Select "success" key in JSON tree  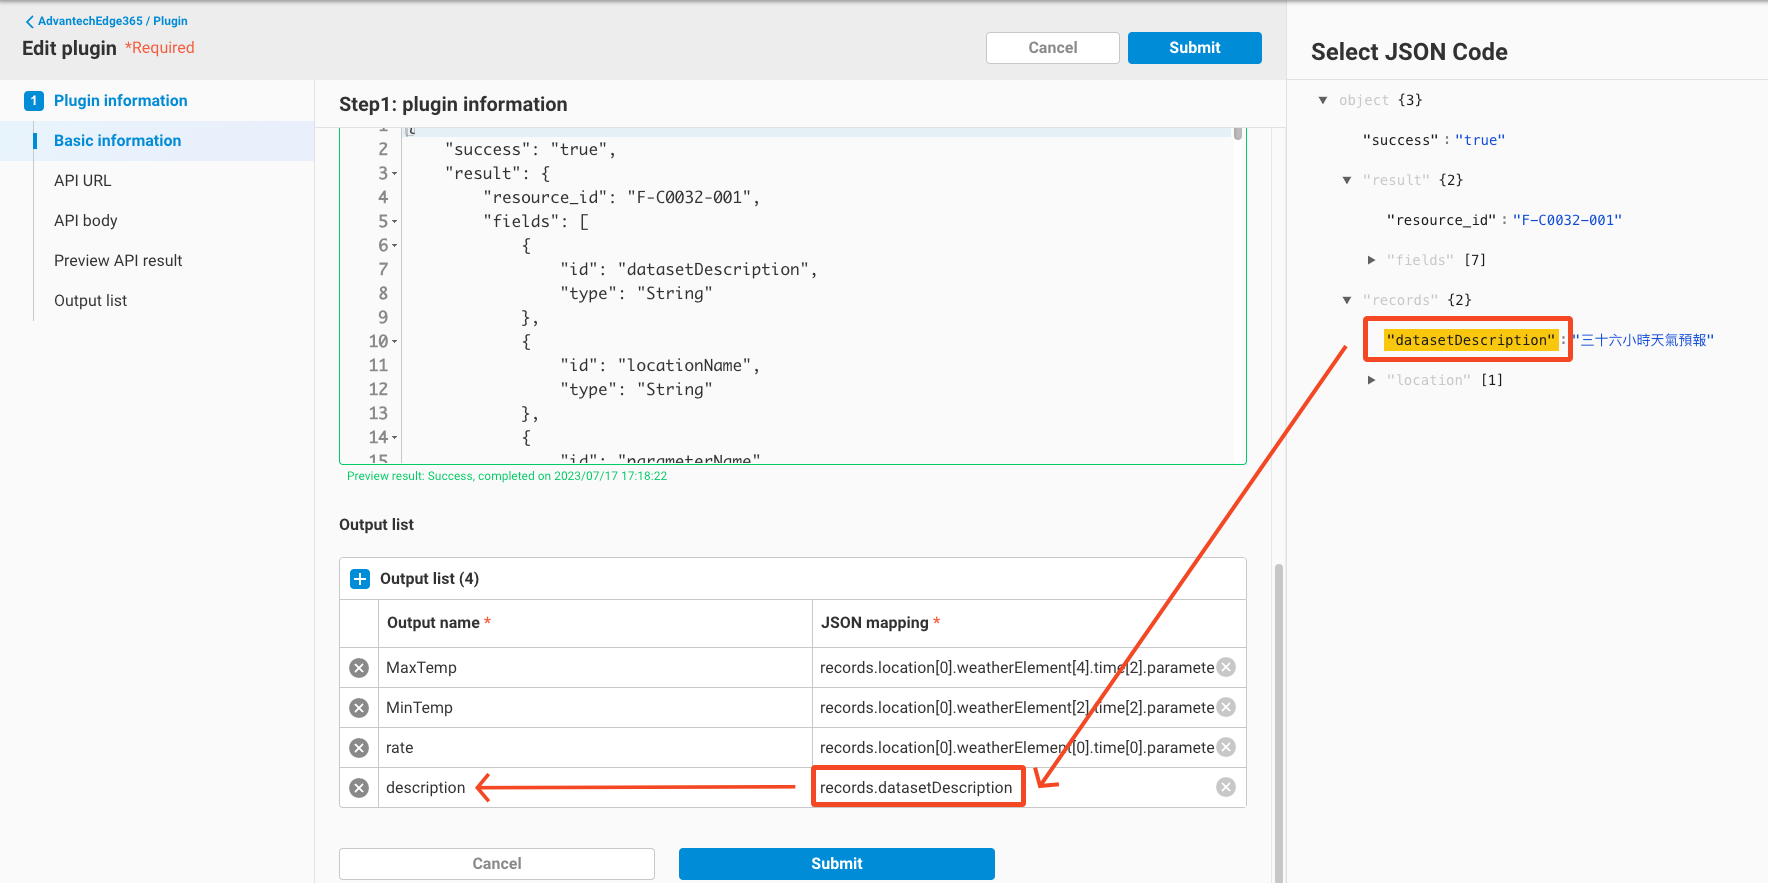tap(1400, 140)
